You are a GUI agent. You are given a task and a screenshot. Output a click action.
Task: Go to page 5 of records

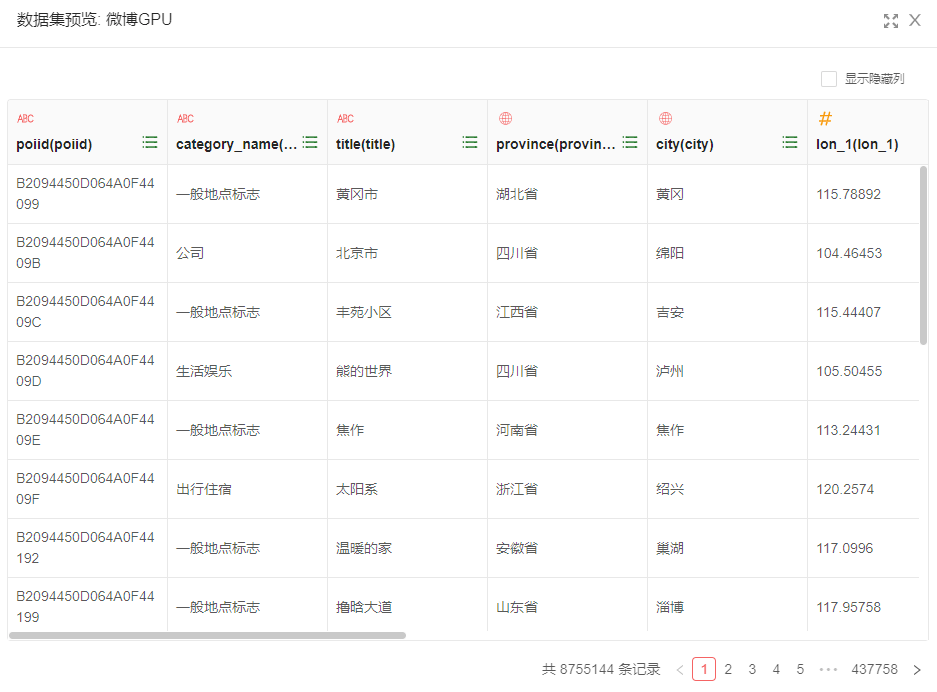pyautogui.click(x=800, y=669)
